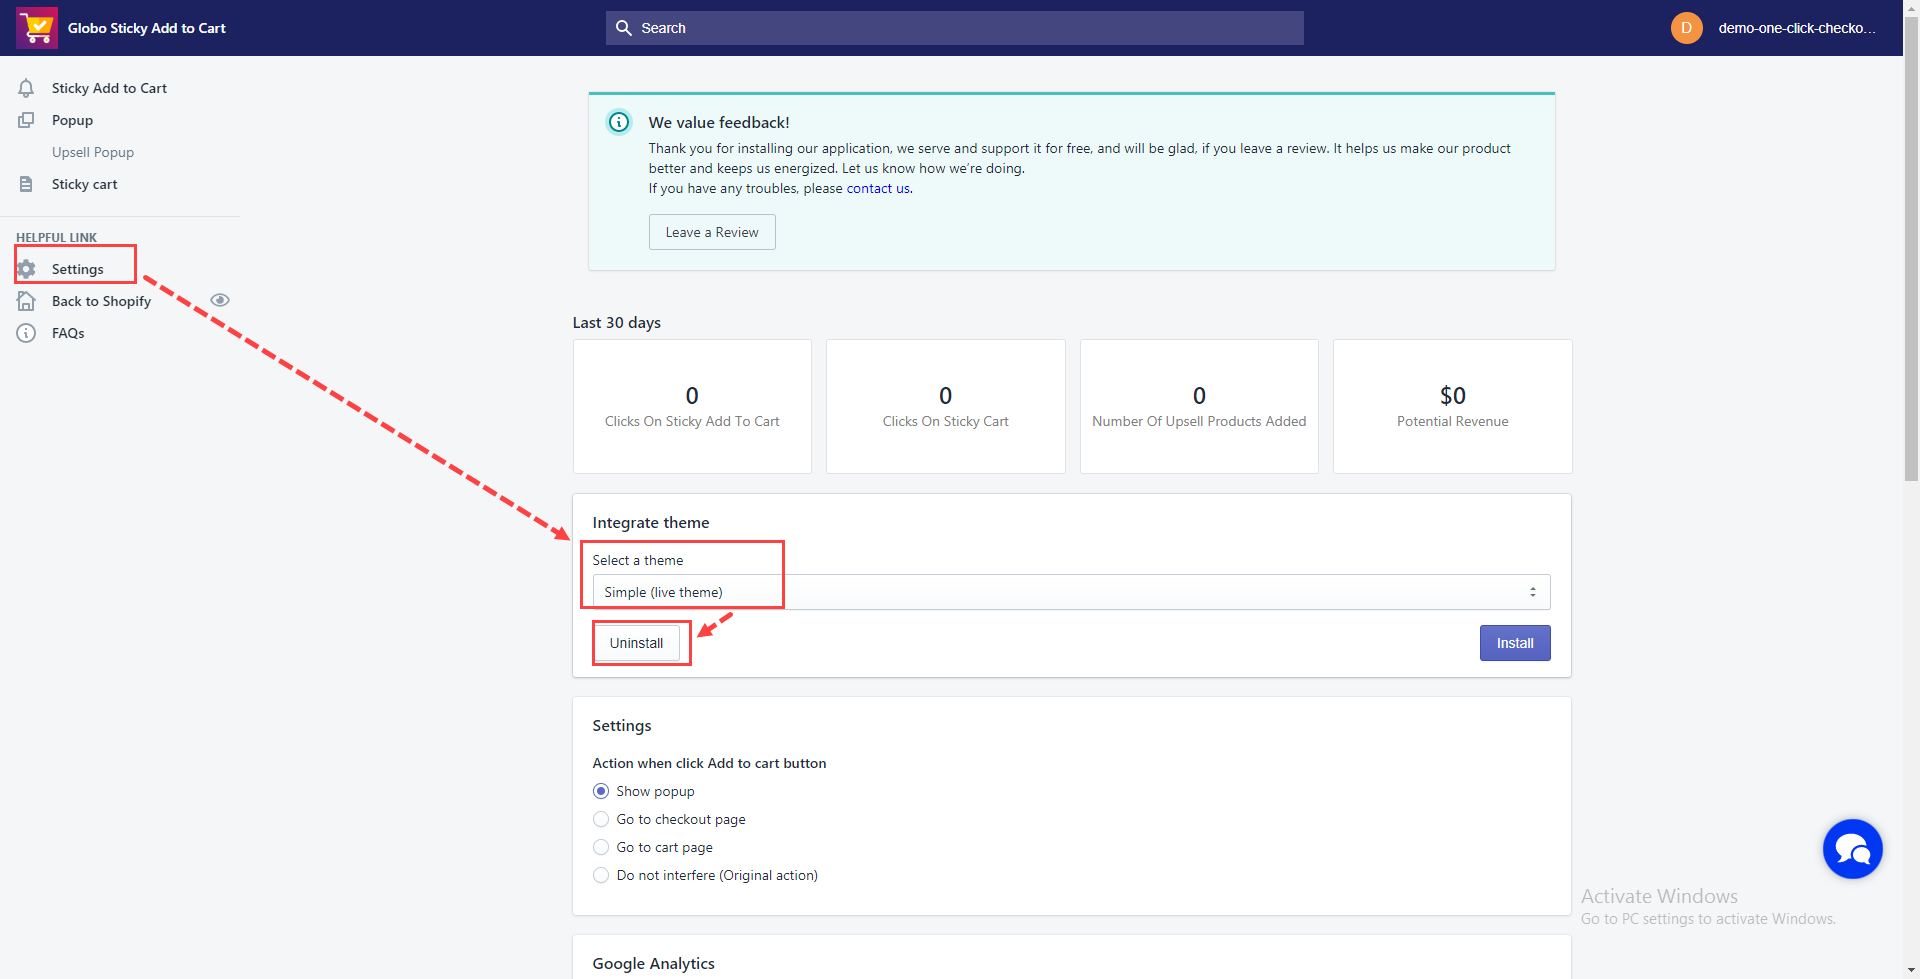The width and height of the screenshot is (1920, 979).
Task: Open the Upsell Popup submenu item
Action: 93,152
